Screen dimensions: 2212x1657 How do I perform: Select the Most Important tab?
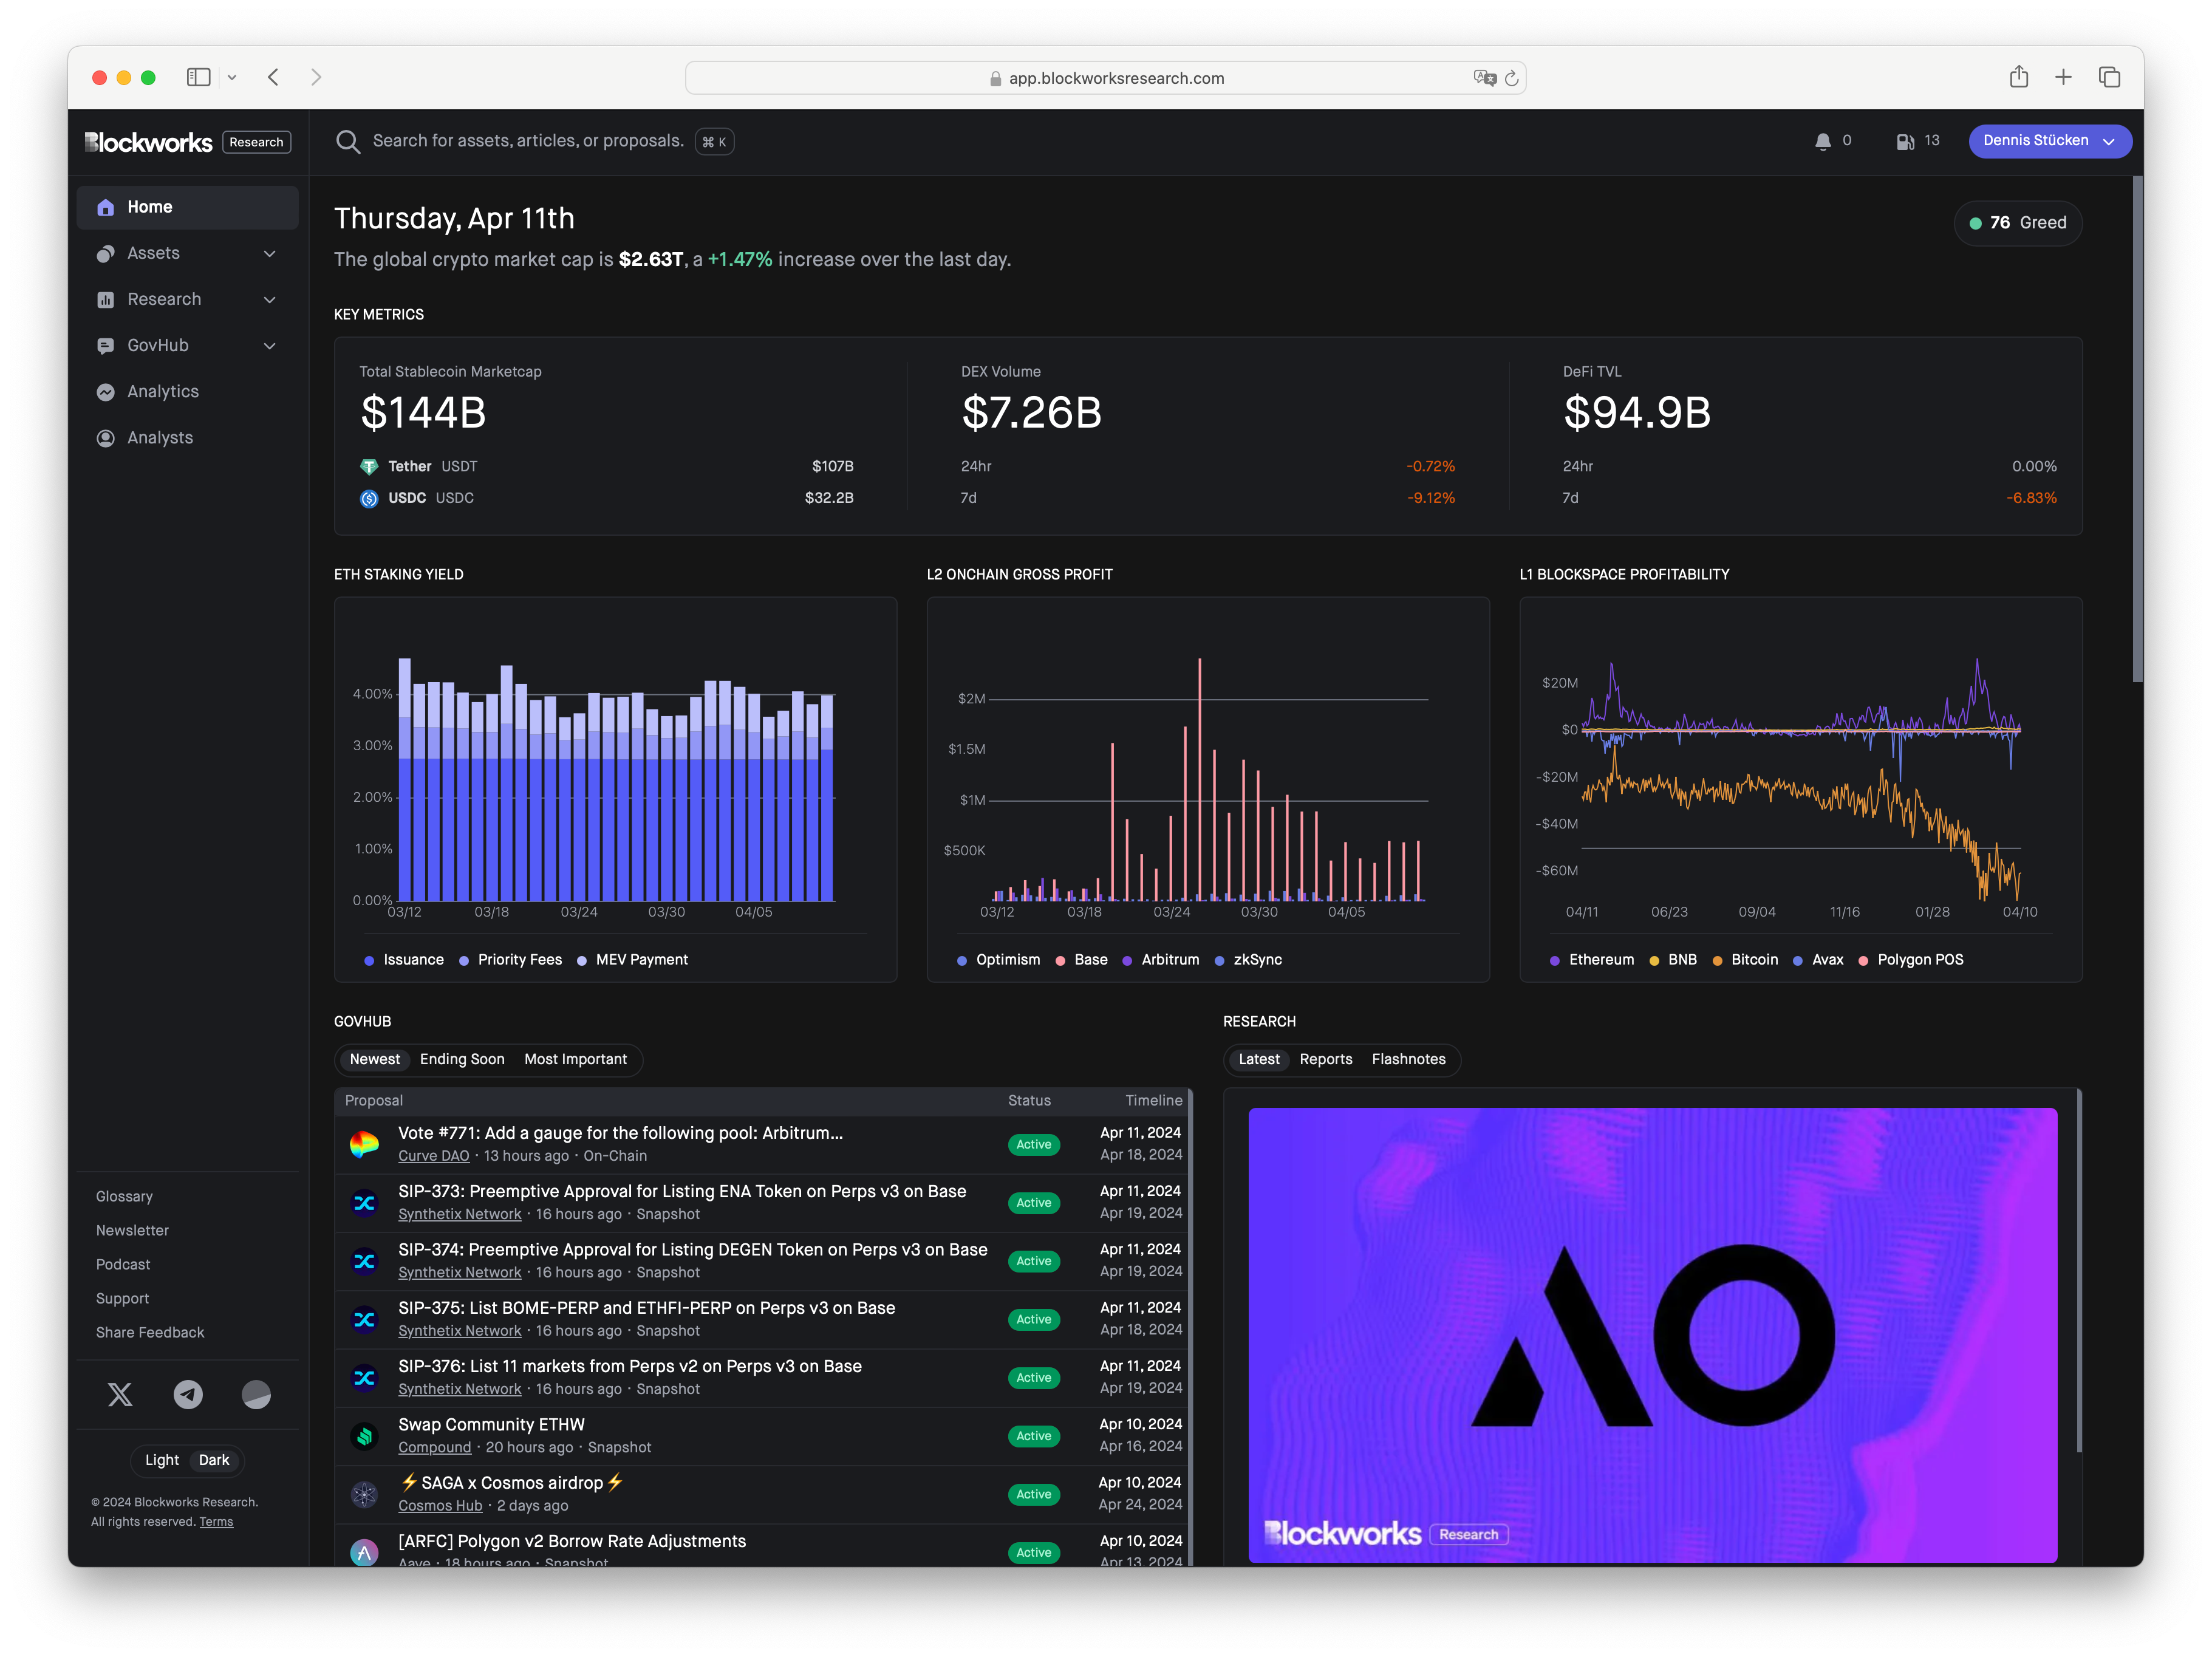(576, 1060)
